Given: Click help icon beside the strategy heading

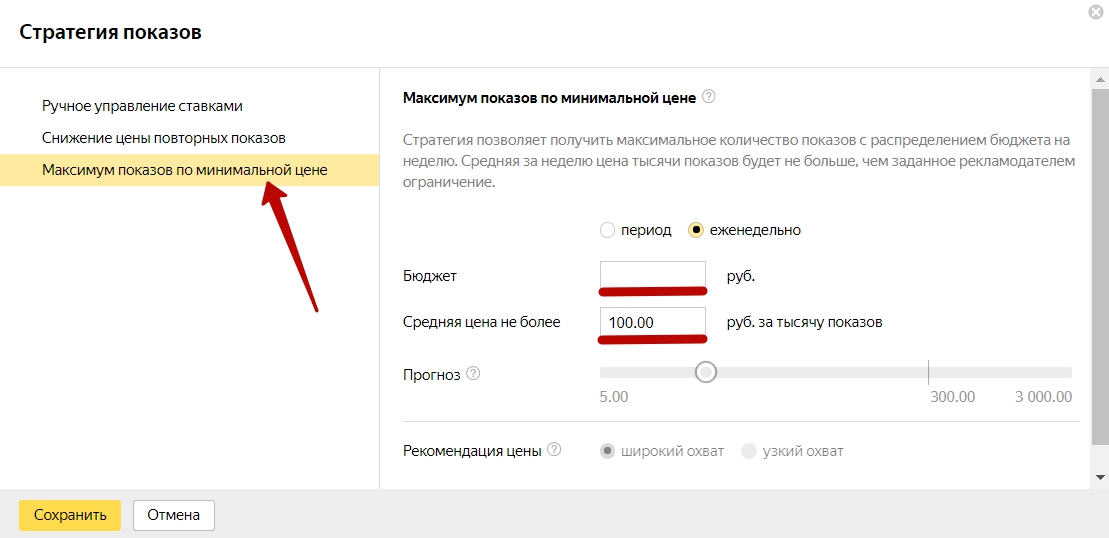Looking at the screenshot, I should tap(709, 97).
